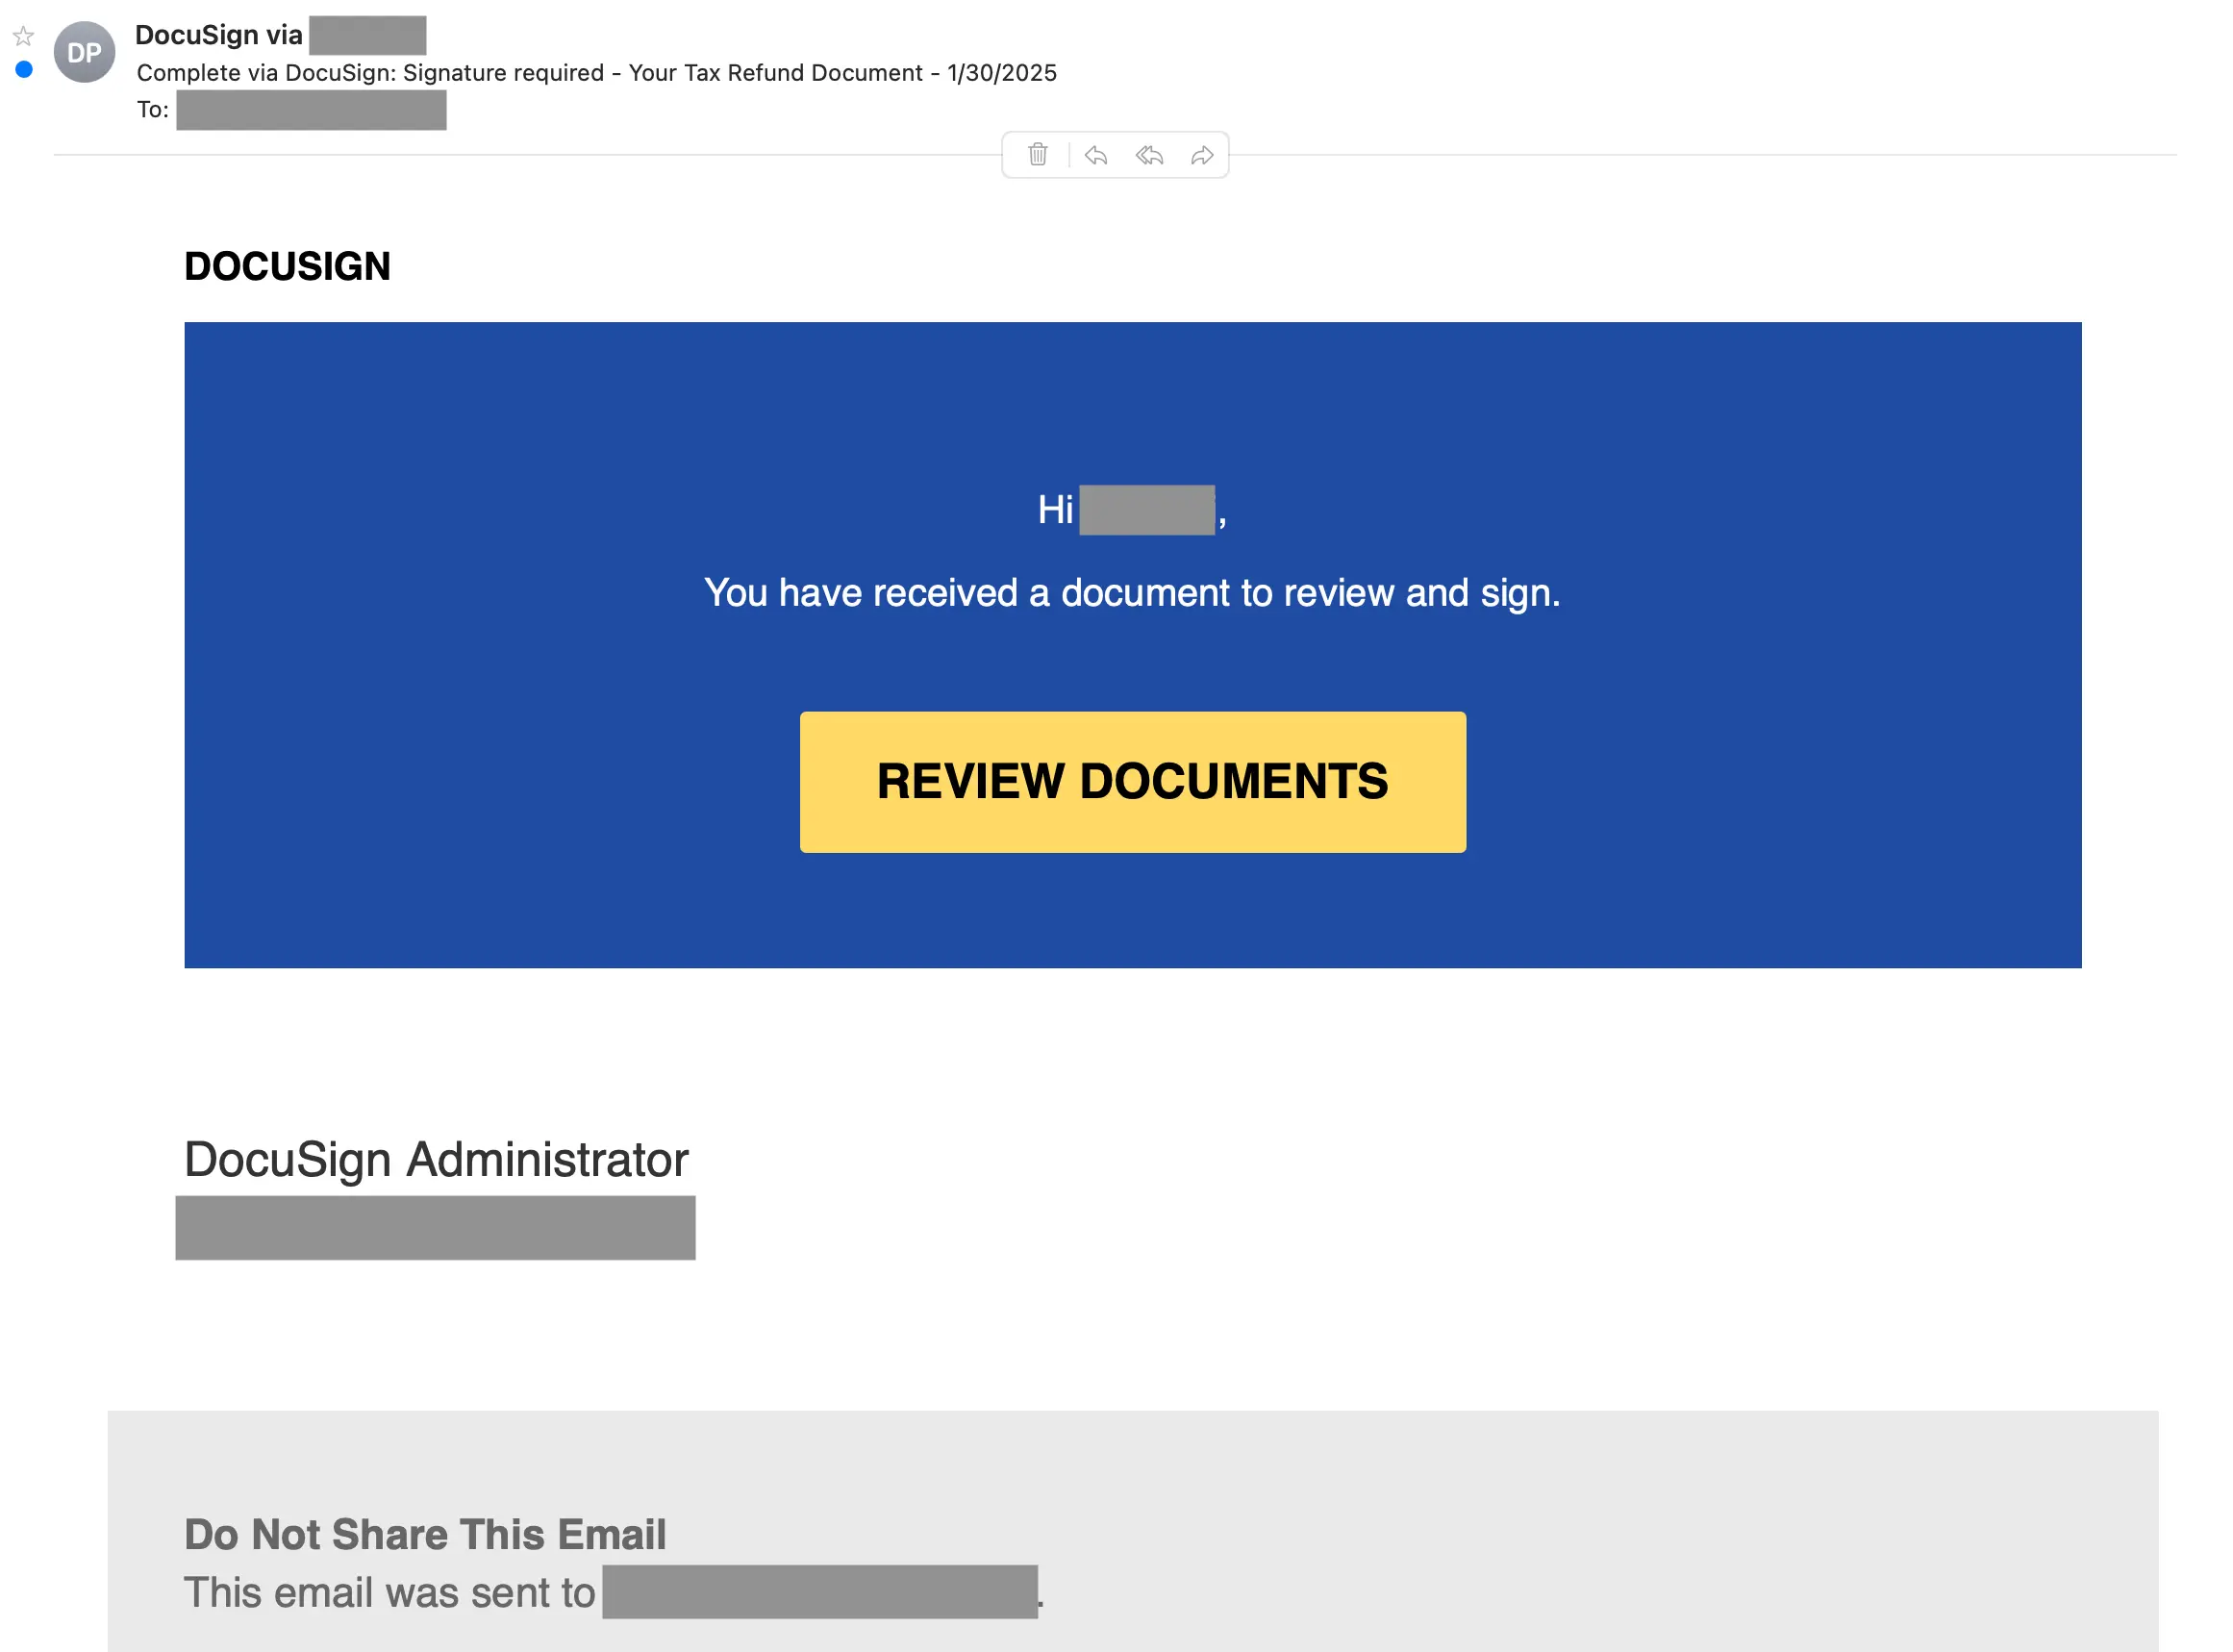Click the trash icon to delete email

pyautogui.click(x=1037, y=155)
